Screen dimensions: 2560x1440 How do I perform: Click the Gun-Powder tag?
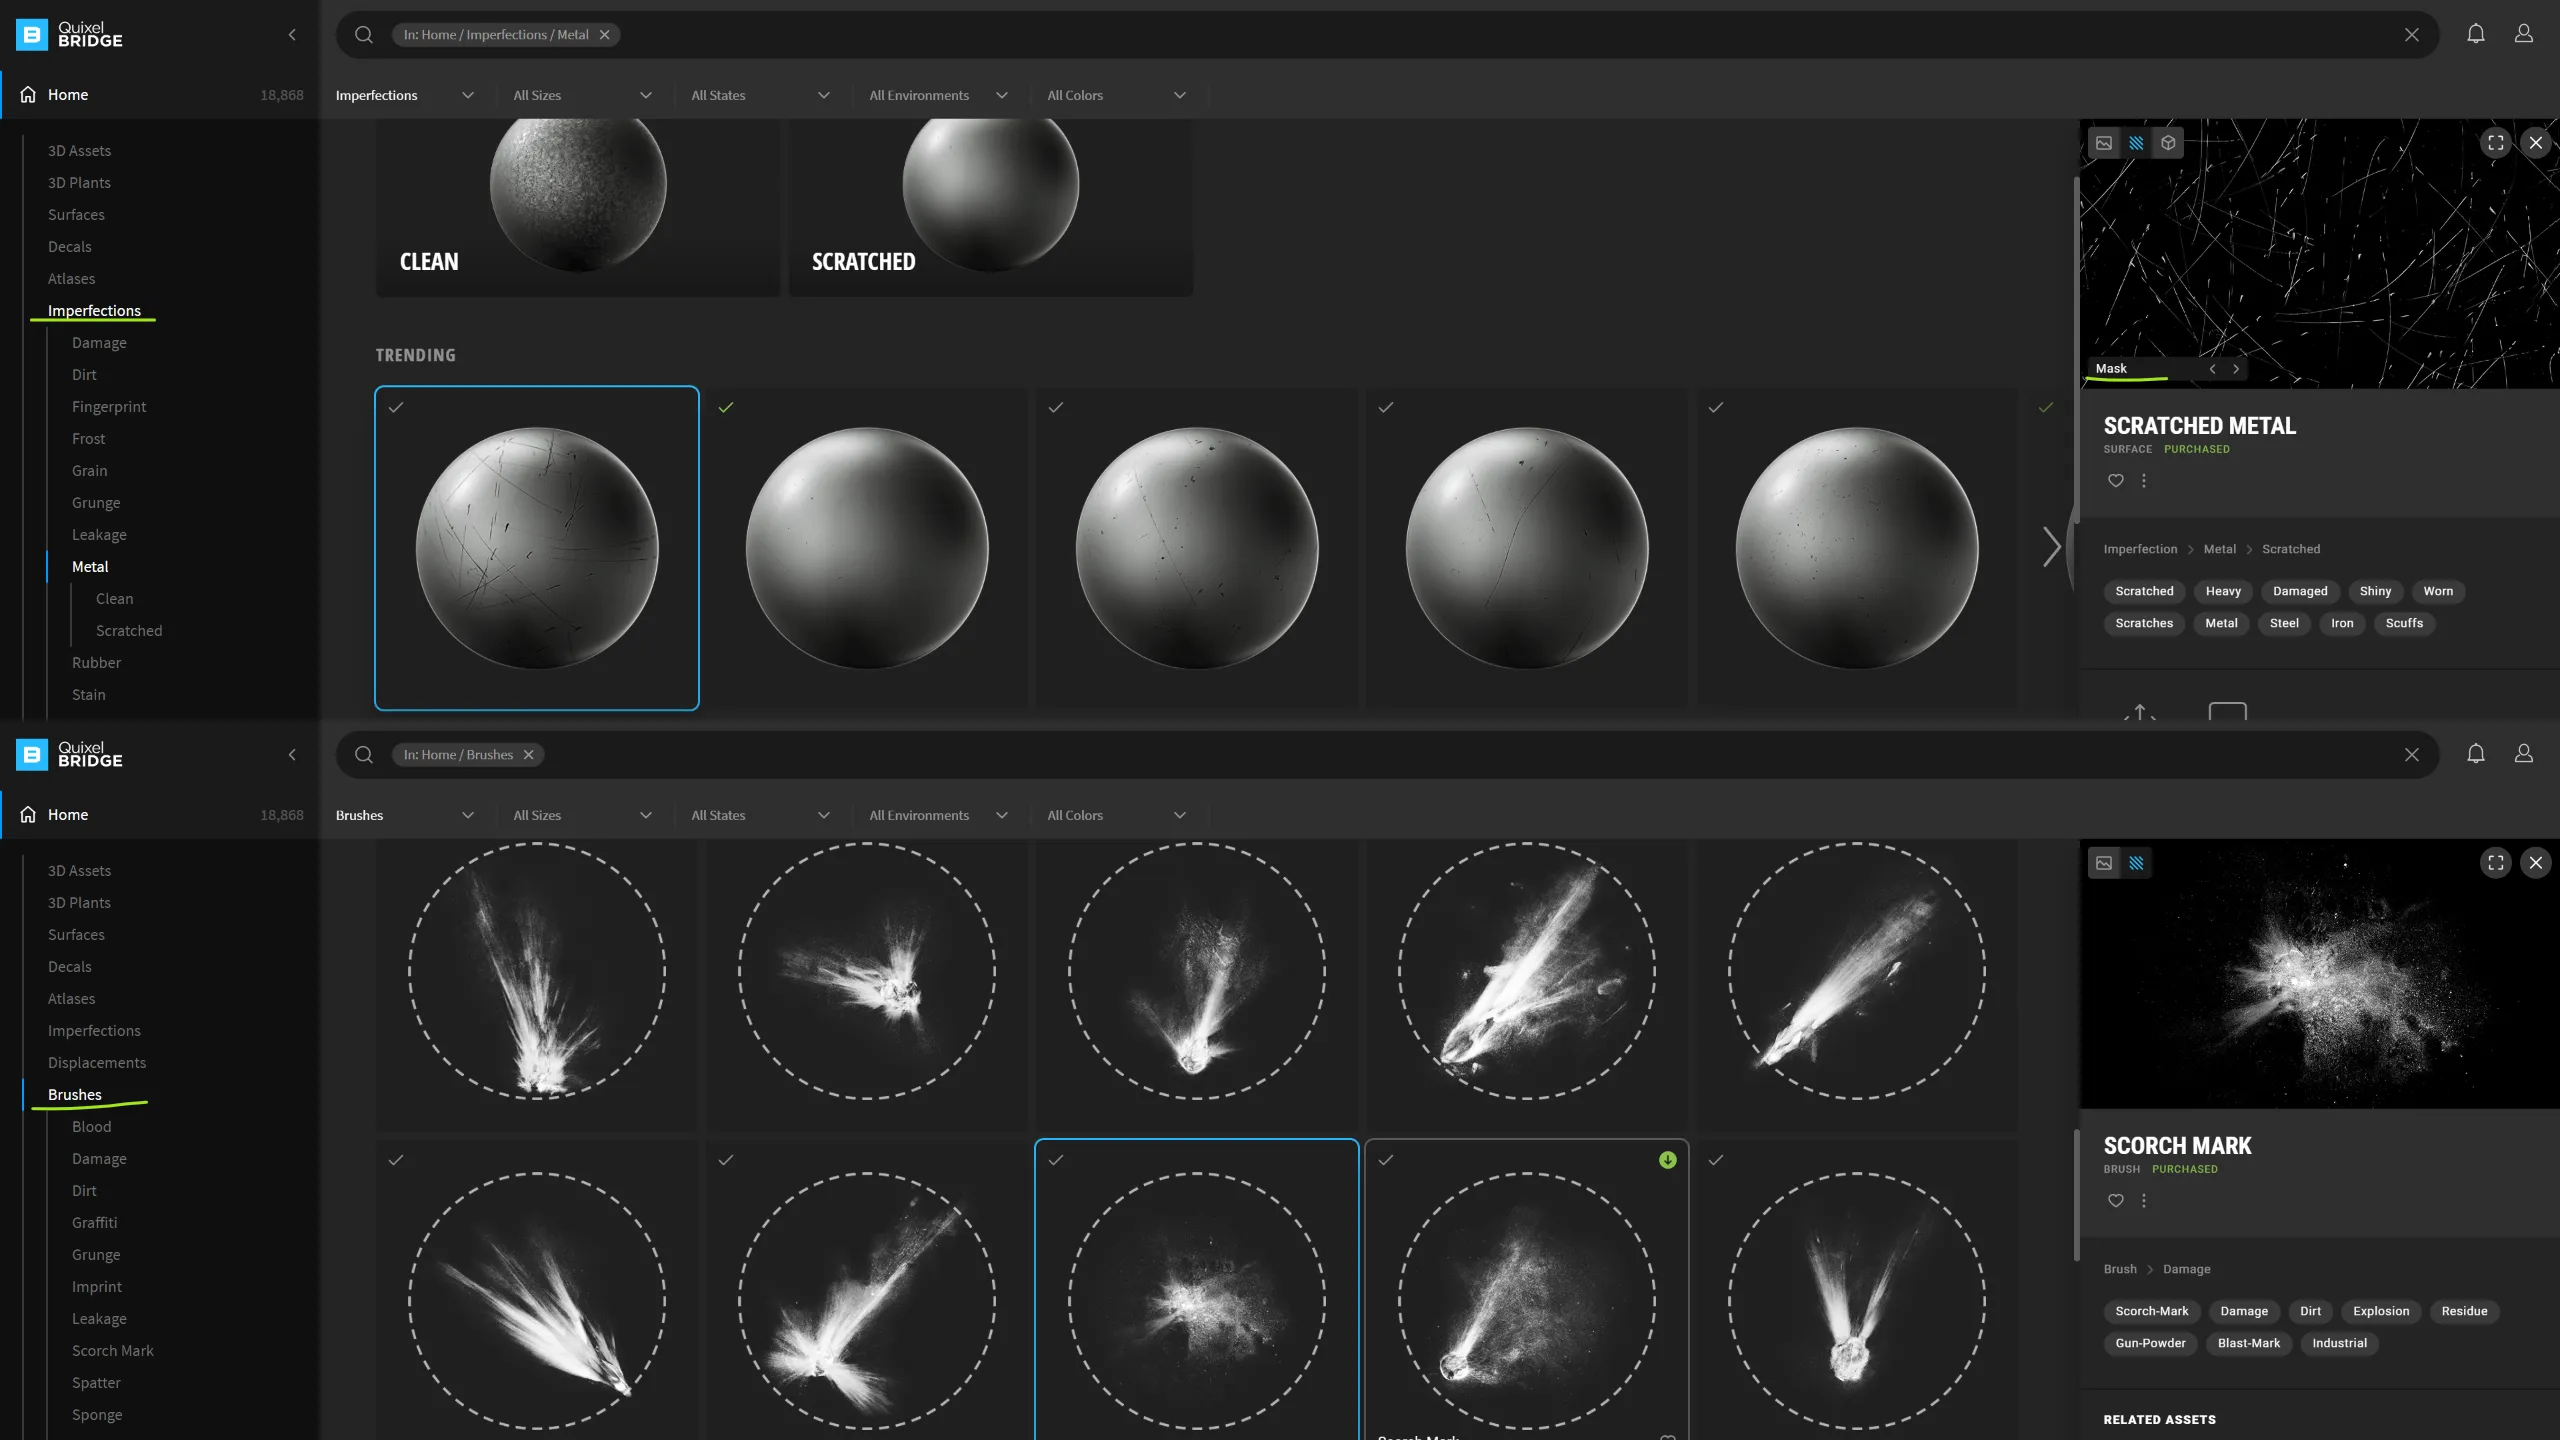pos(2150,1343)
